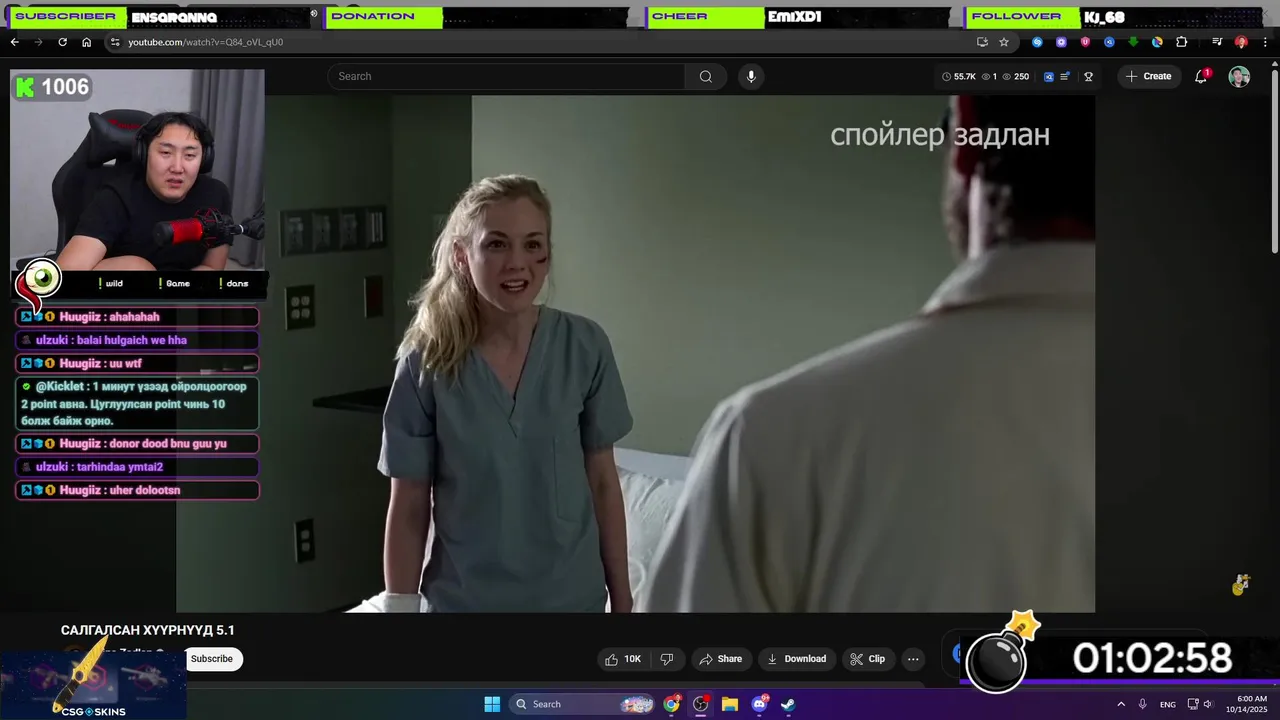
Task: Open the trophy icon in YouTube header
Action: [x=1088, y=76]
